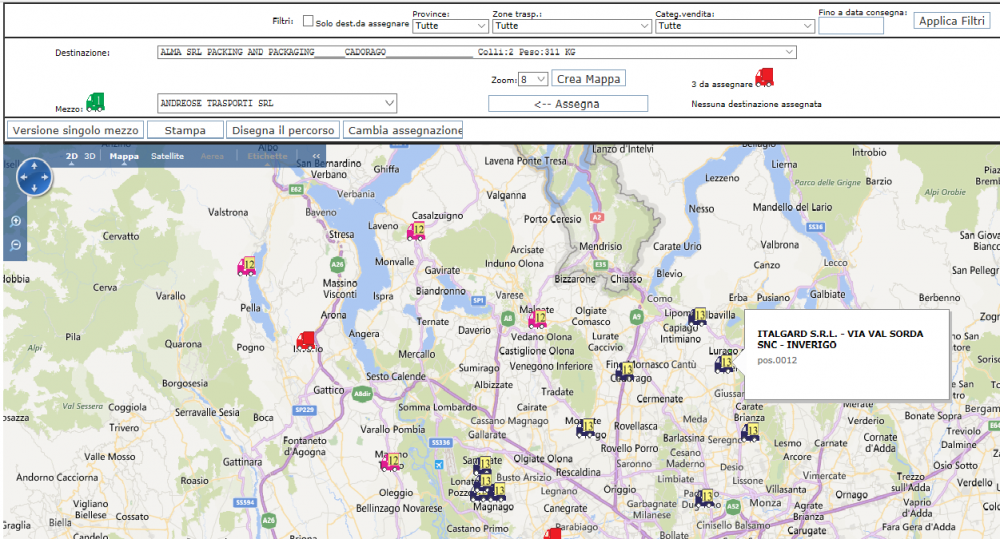Viewport: 1000px width, 539px height.
Task: Open the Zone trasp. dropdown
Action: point(571,26)
